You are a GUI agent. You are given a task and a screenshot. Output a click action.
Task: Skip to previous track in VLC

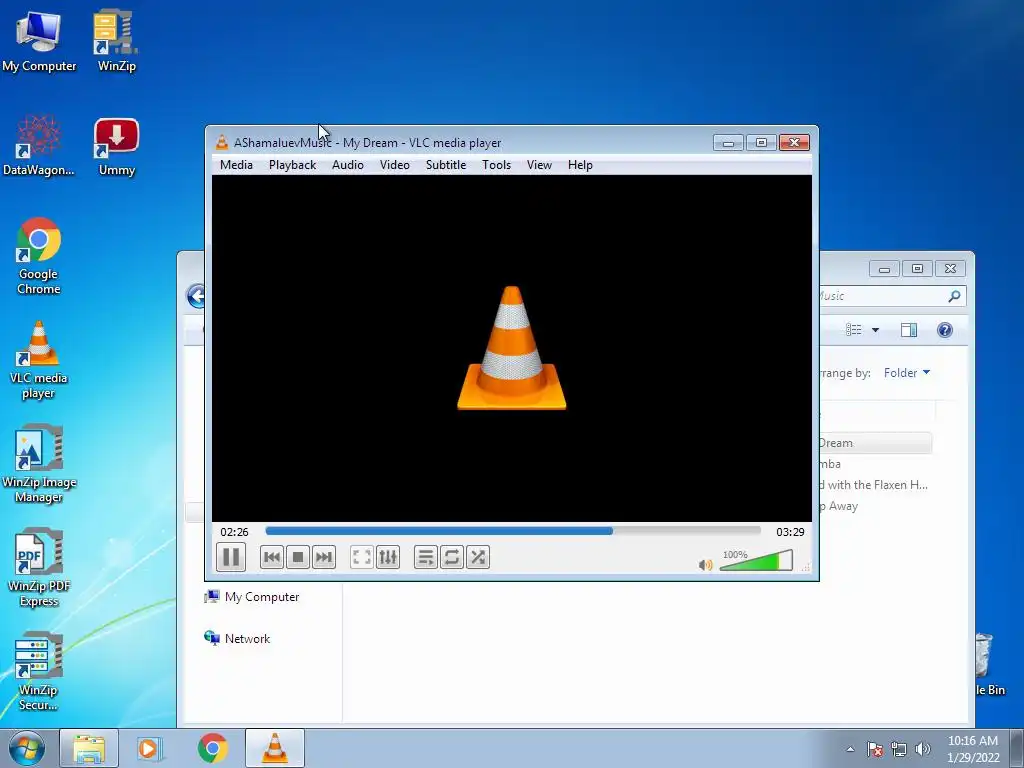[272, 557]
